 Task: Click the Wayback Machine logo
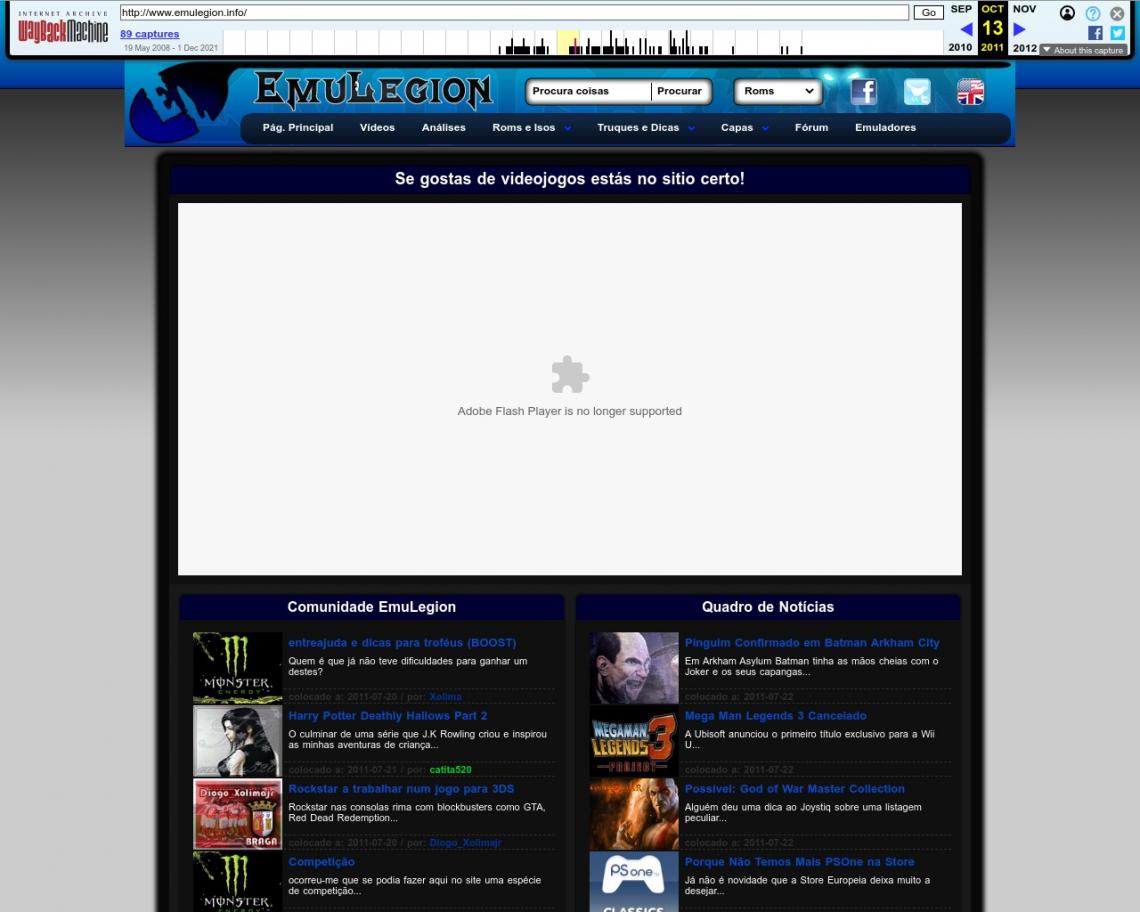coord(63,26)
